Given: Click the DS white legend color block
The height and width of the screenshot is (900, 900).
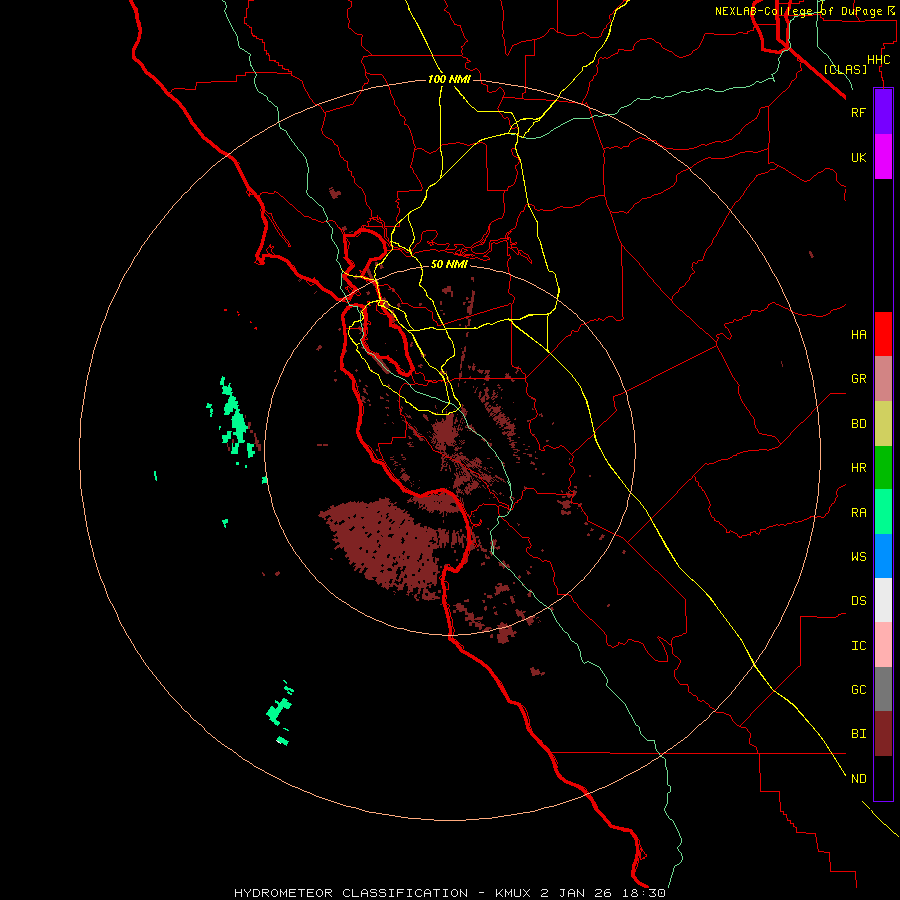Looking at the screenshot, I should pyautogui.click(x=883, y=600).
